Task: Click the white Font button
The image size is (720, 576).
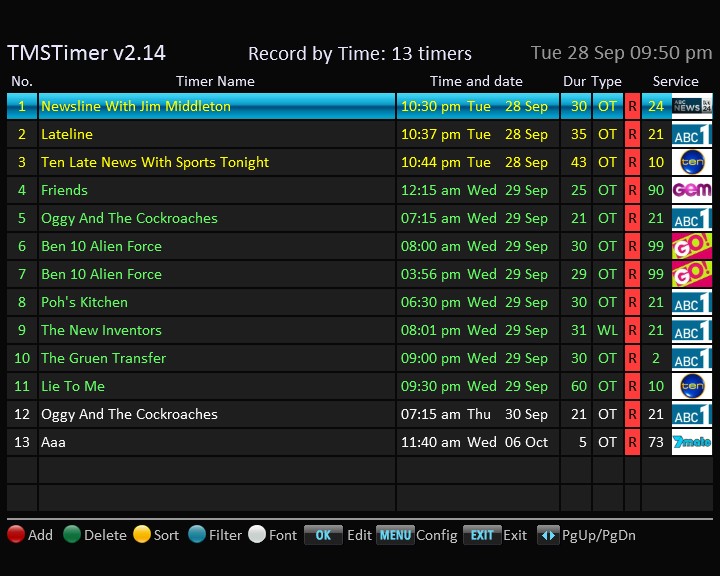Action: click(x=257, y=535)
